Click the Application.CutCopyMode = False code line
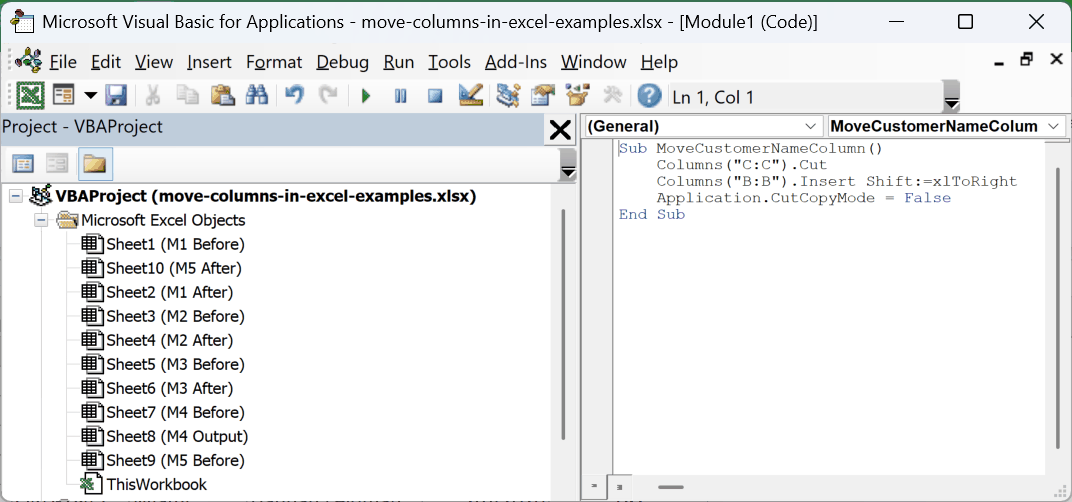 click(x=803, y=198)
